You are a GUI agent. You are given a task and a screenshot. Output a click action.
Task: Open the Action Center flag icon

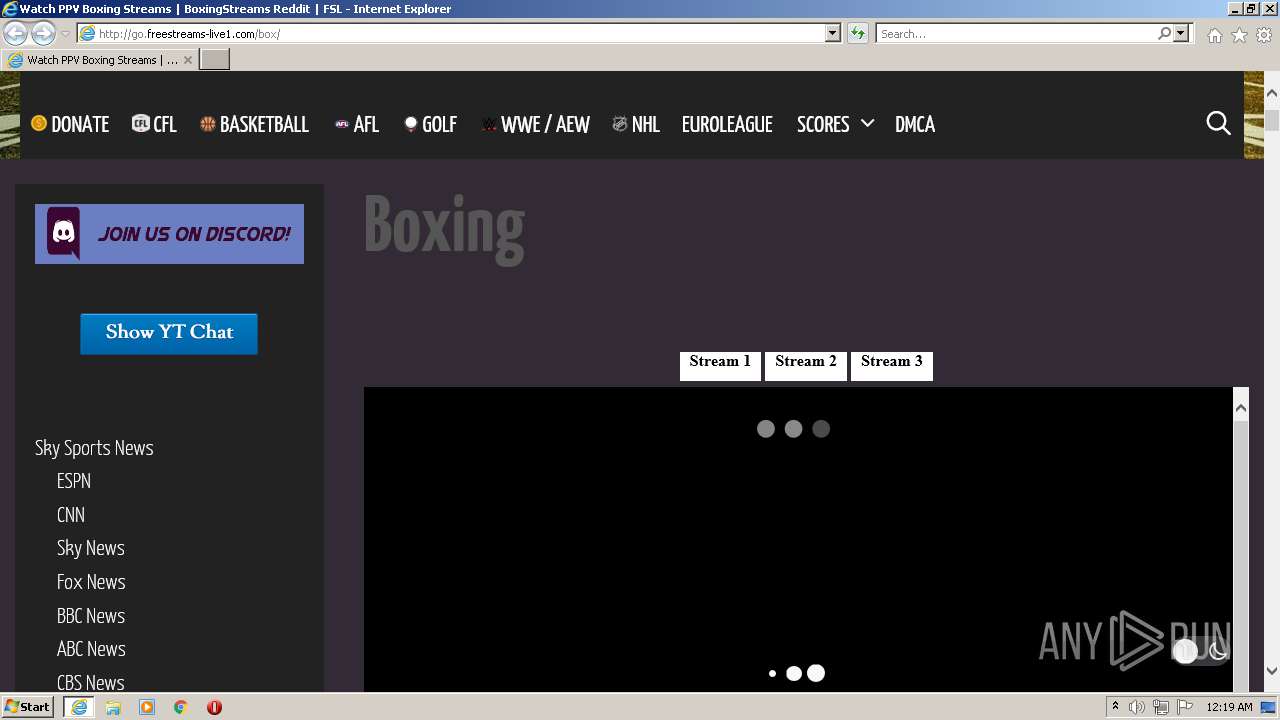click(x=1185, y=707)
